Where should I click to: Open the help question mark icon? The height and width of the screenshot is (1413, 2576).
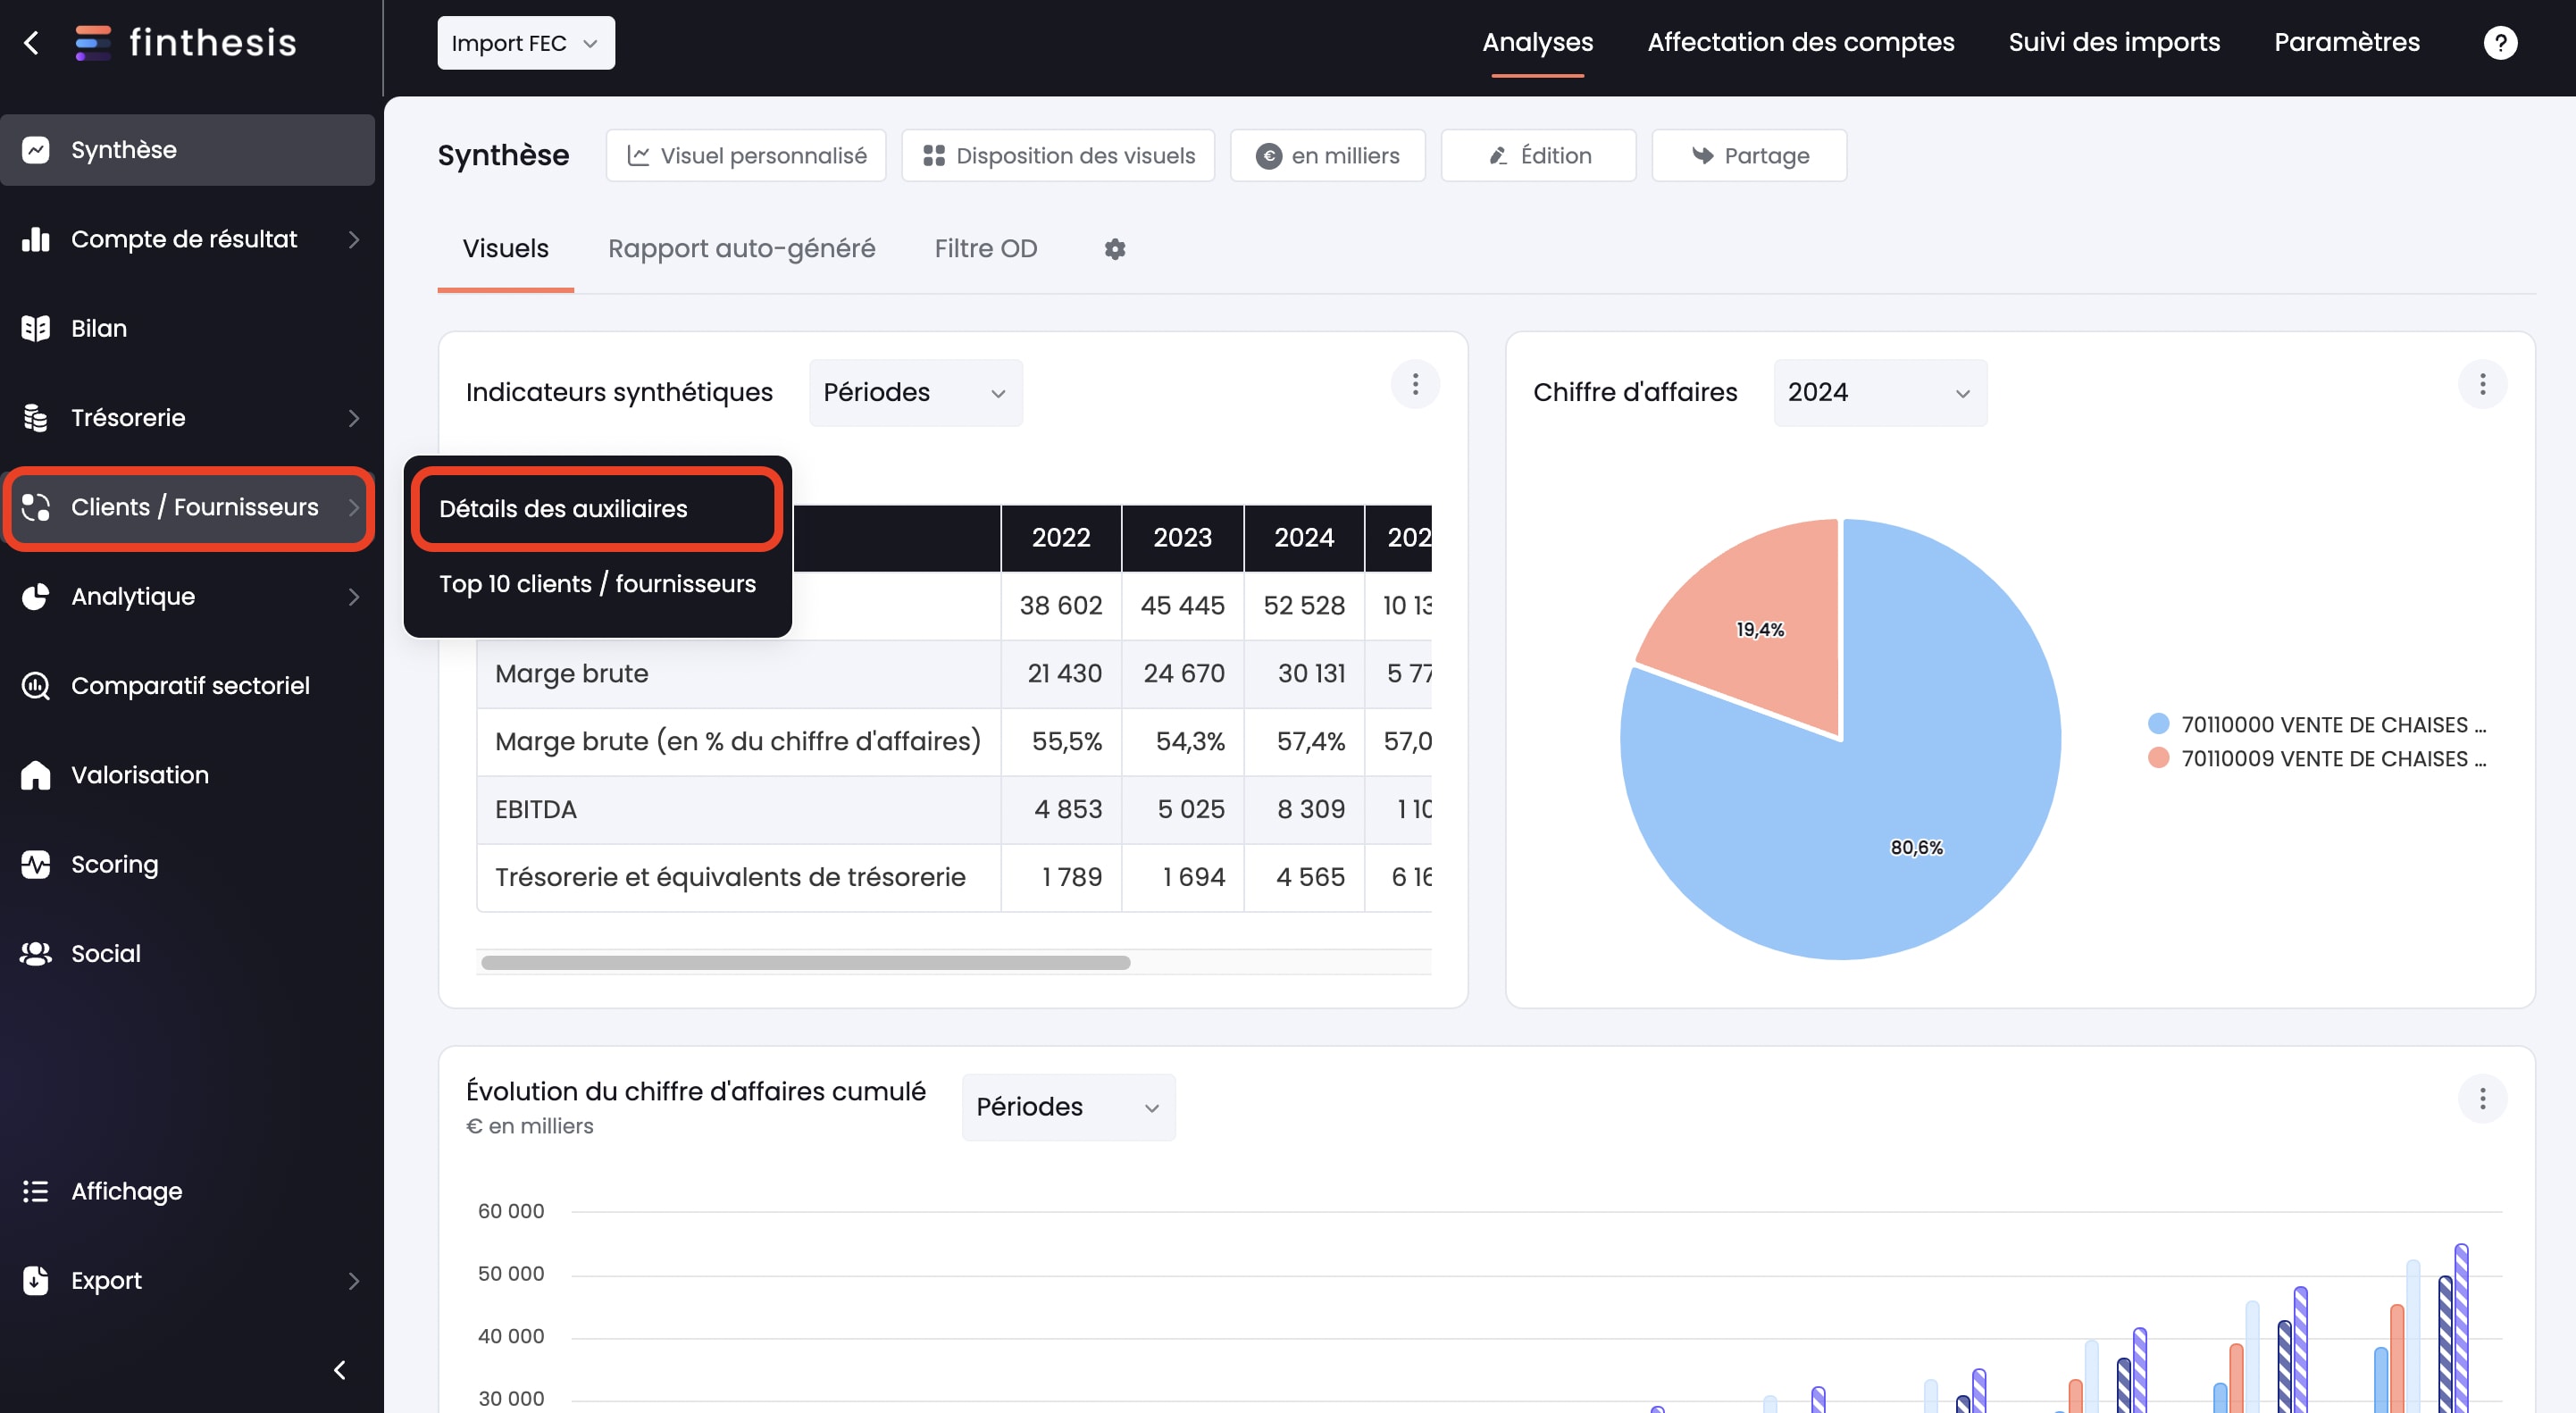click(x=2500, y=43)
